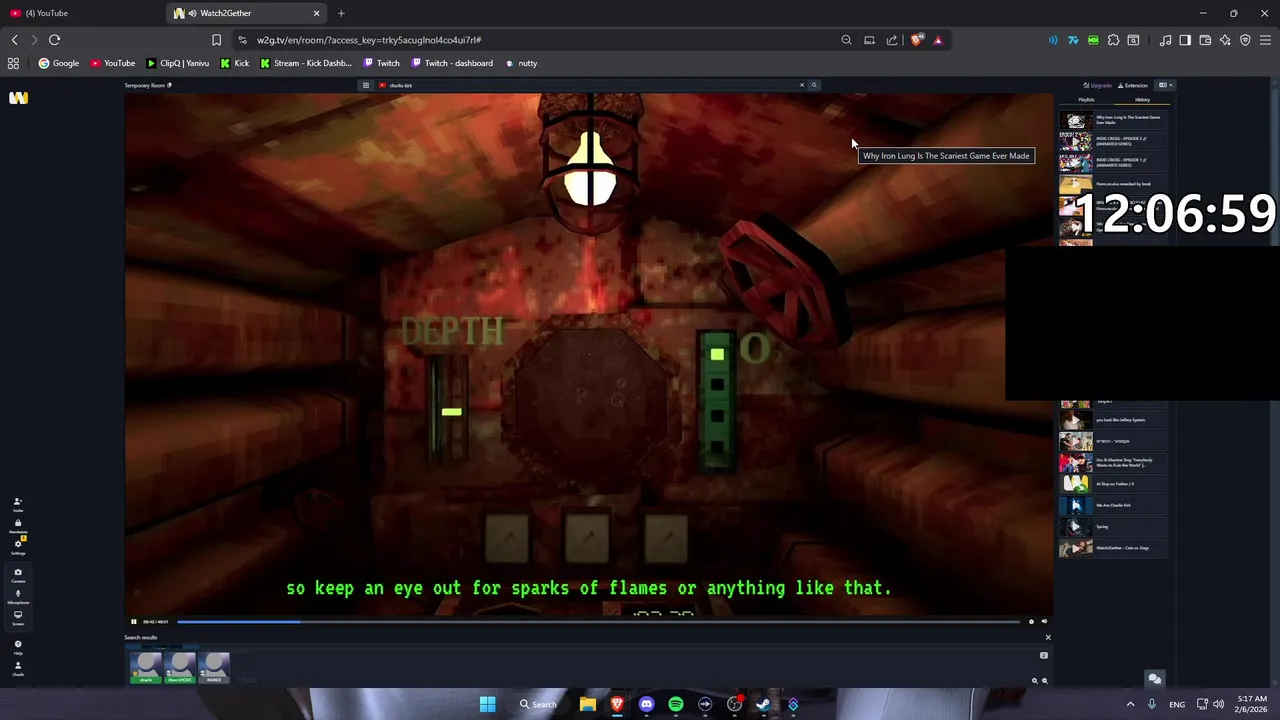The image size is (1280, 720).
Task: Click the Upgrade link
Action: pos(1098,85)
